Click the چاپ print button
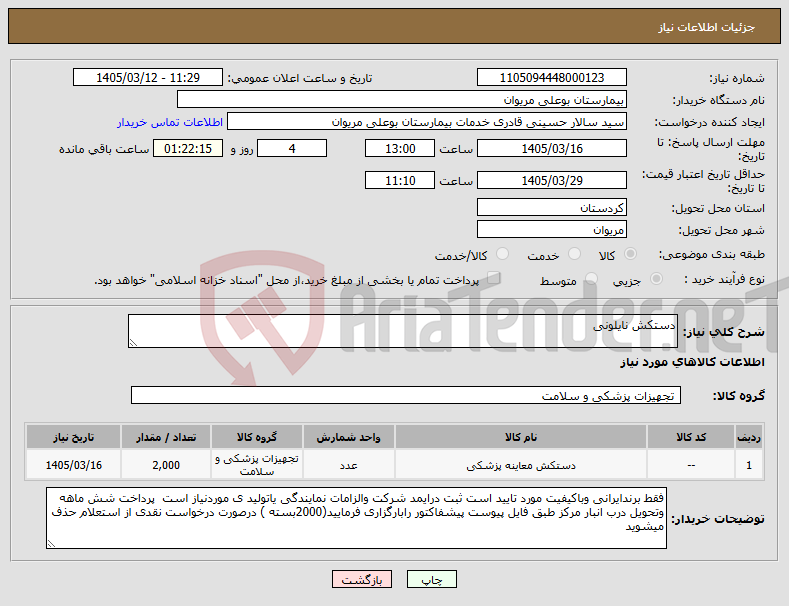 432,579
